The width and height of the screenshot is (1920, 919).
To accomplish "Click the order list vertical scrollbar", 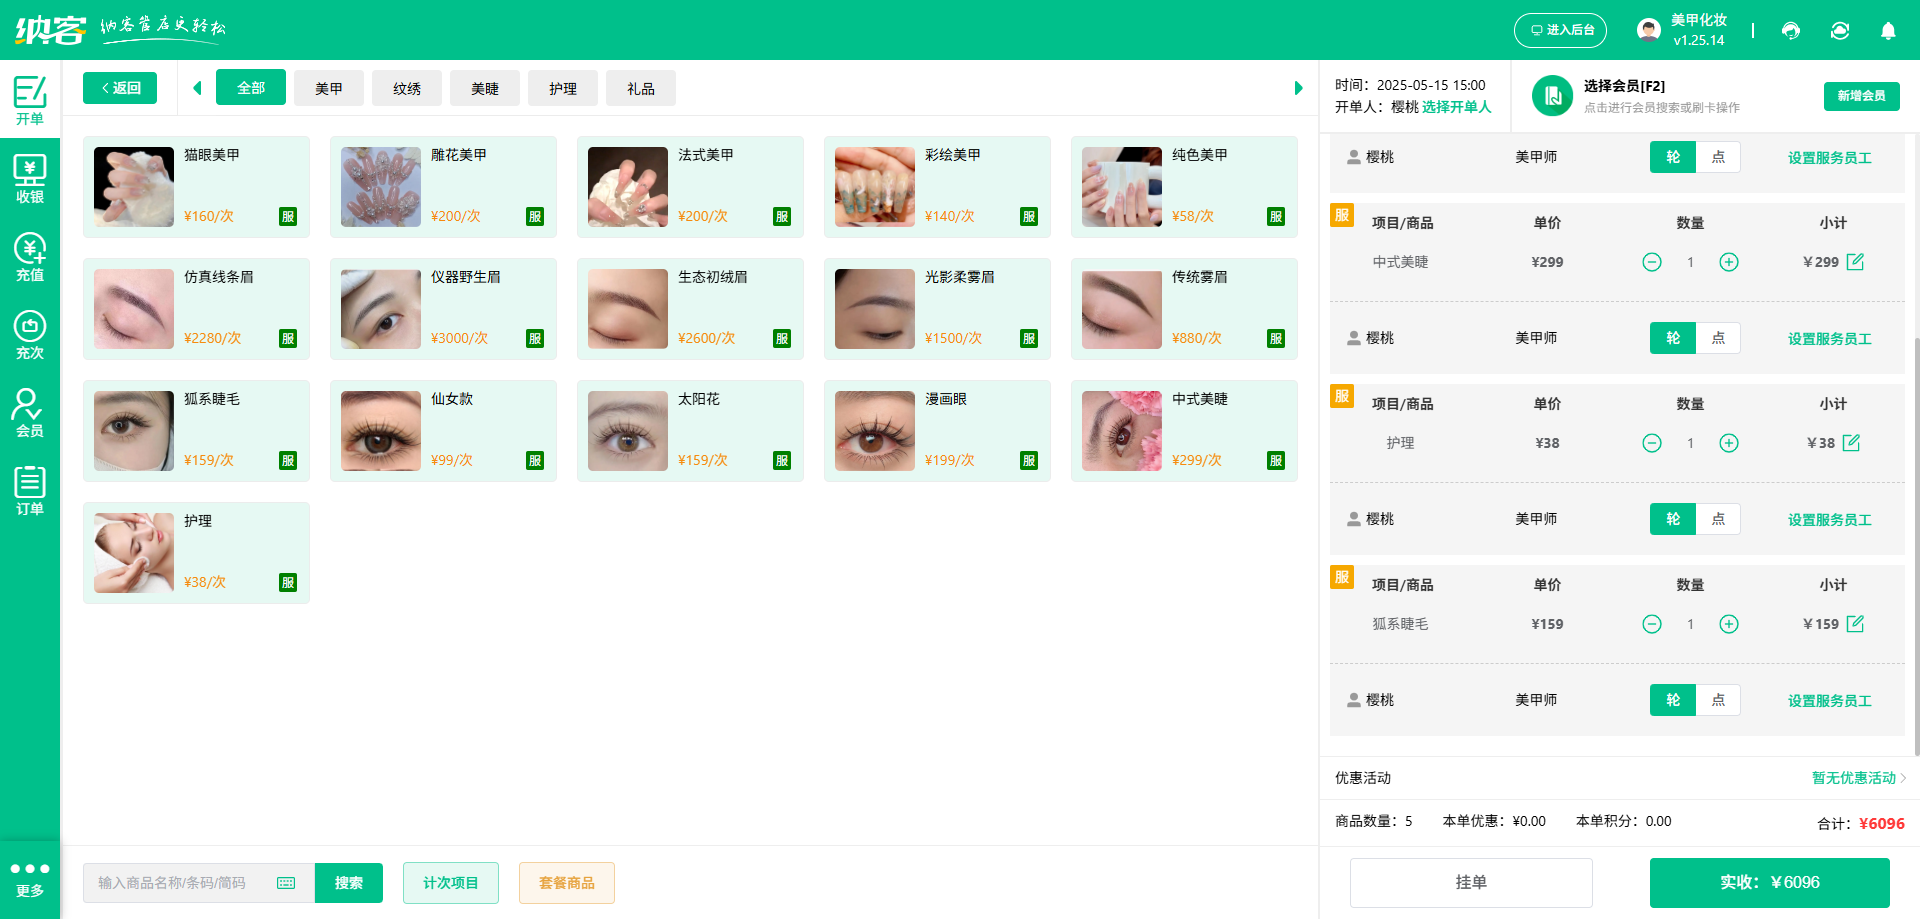I will (x=1916, y=545).
